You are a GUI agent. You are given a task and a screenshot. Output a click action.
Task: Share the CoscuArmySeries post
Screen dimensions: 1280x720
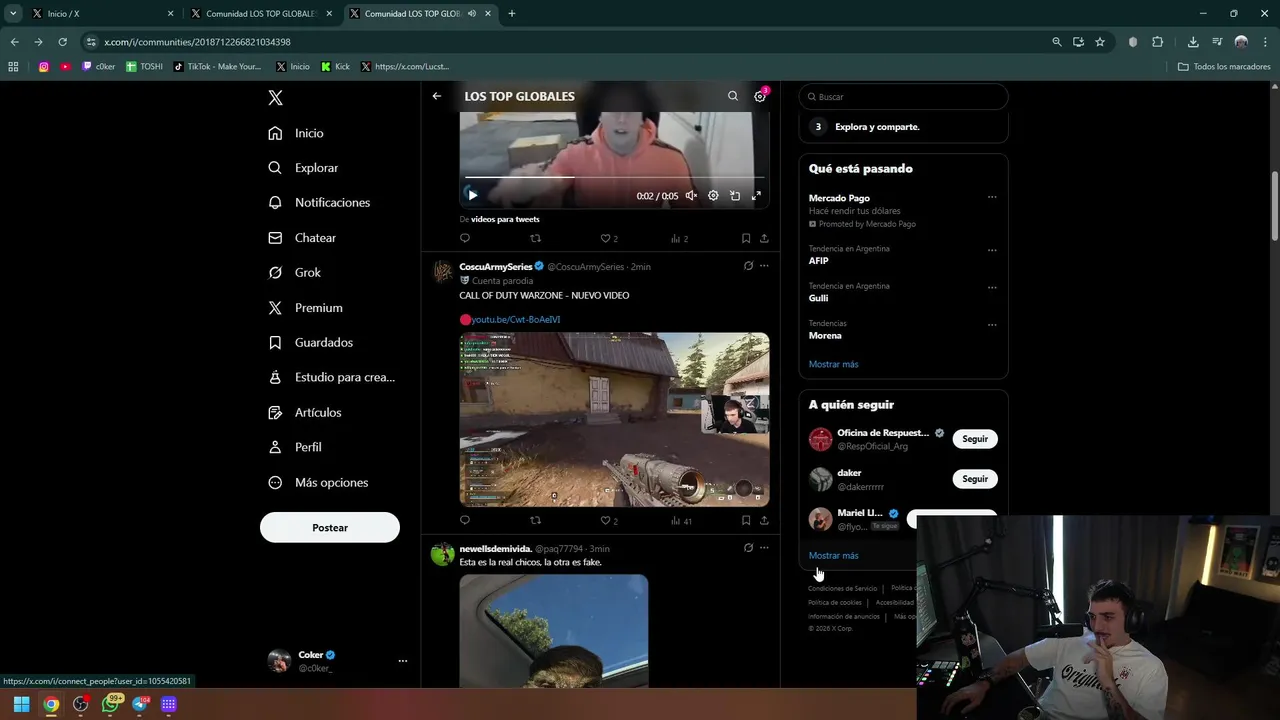click(x=764, y=520)
